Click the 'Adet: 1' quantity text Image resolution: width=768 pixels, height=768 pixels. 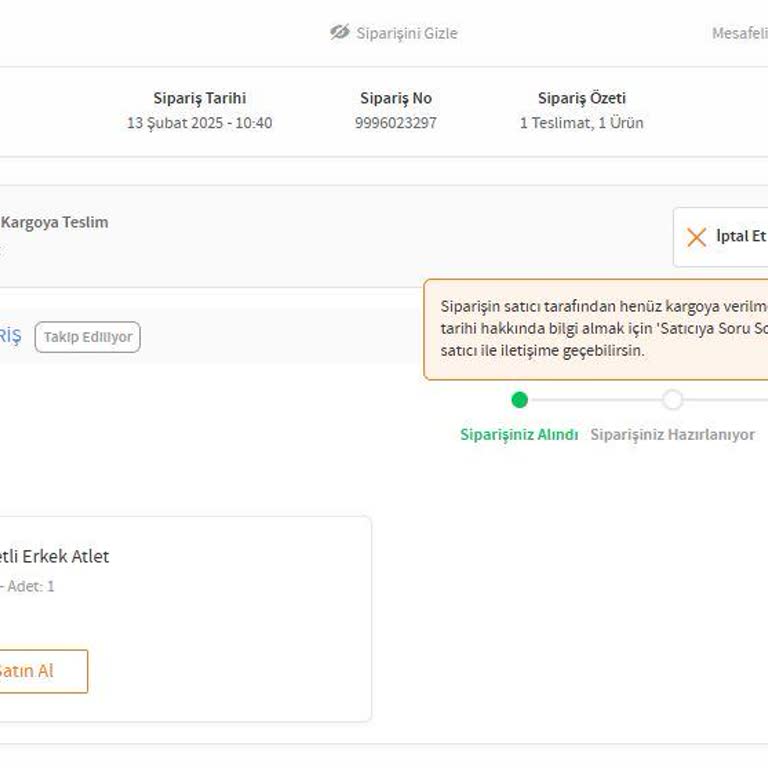(x=31, y=586)
